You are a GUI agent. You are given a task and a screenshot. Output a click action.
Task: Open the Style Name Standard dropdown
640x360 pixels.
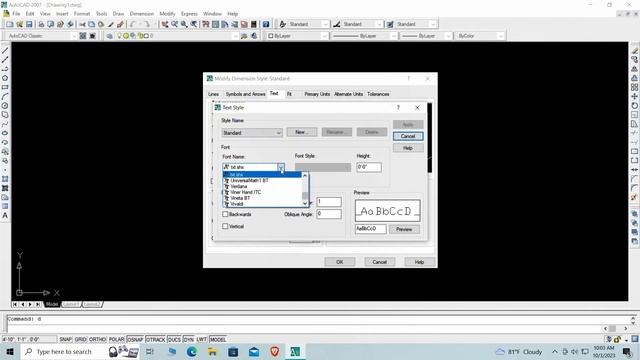pyautogui.click(x=252, y=133)
